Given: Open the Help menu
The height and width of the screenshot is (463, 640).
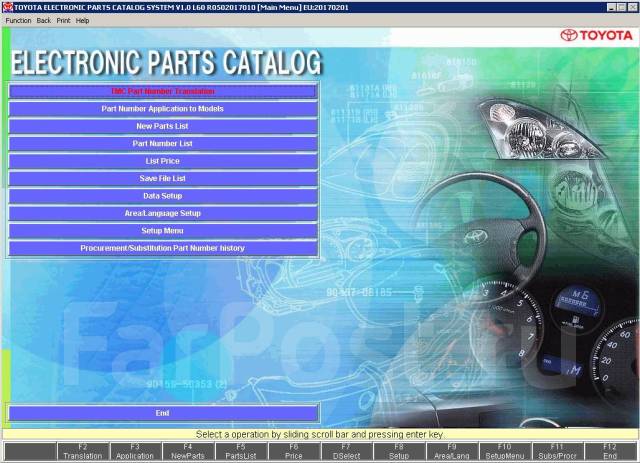Looking at the screenshot, I should click(x=82, y=20).
